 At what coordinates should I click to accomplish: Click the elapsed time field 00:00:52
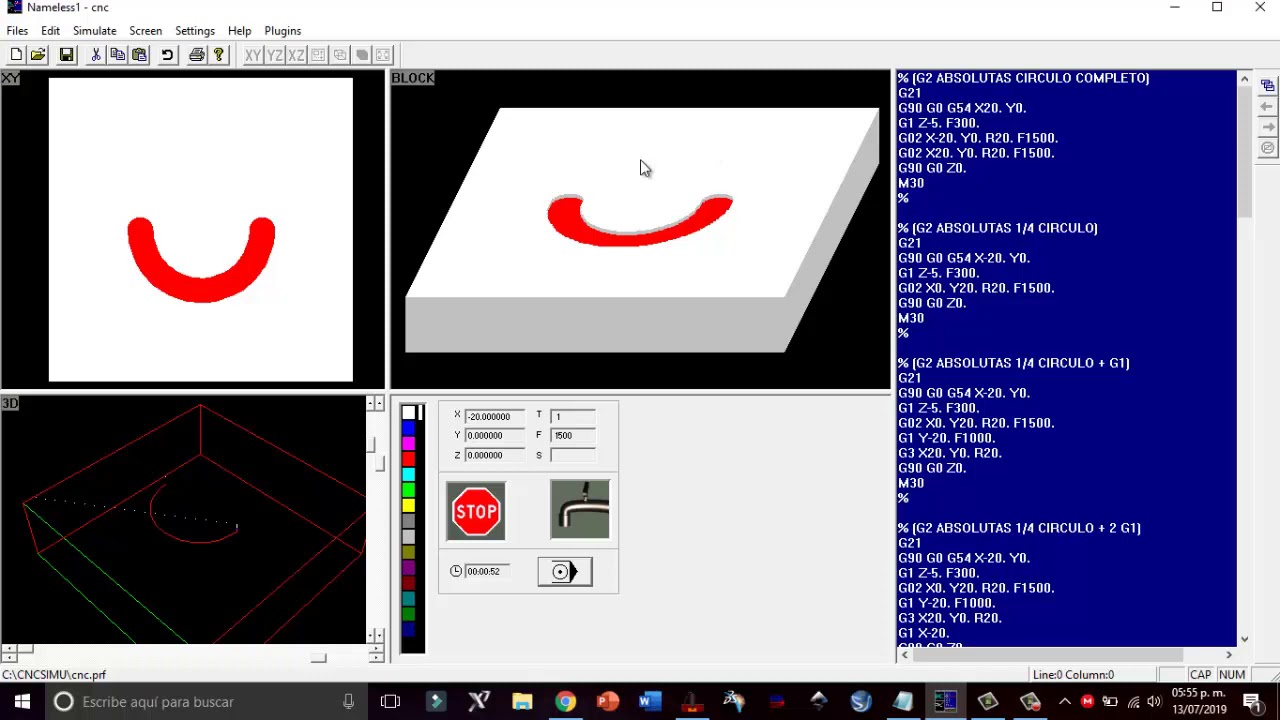489,571
